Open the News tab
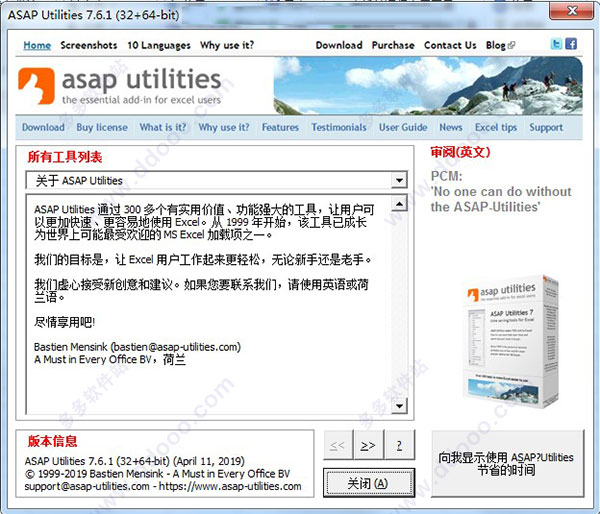 (451, 127)
